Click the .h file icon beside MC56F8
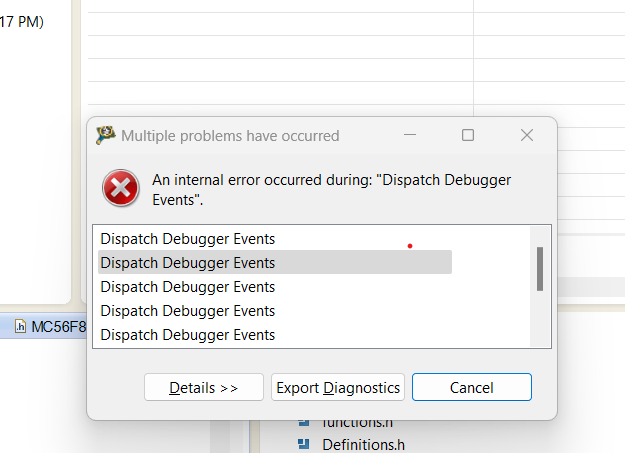This screenshot has height=453, width=625. click(20, 327)
